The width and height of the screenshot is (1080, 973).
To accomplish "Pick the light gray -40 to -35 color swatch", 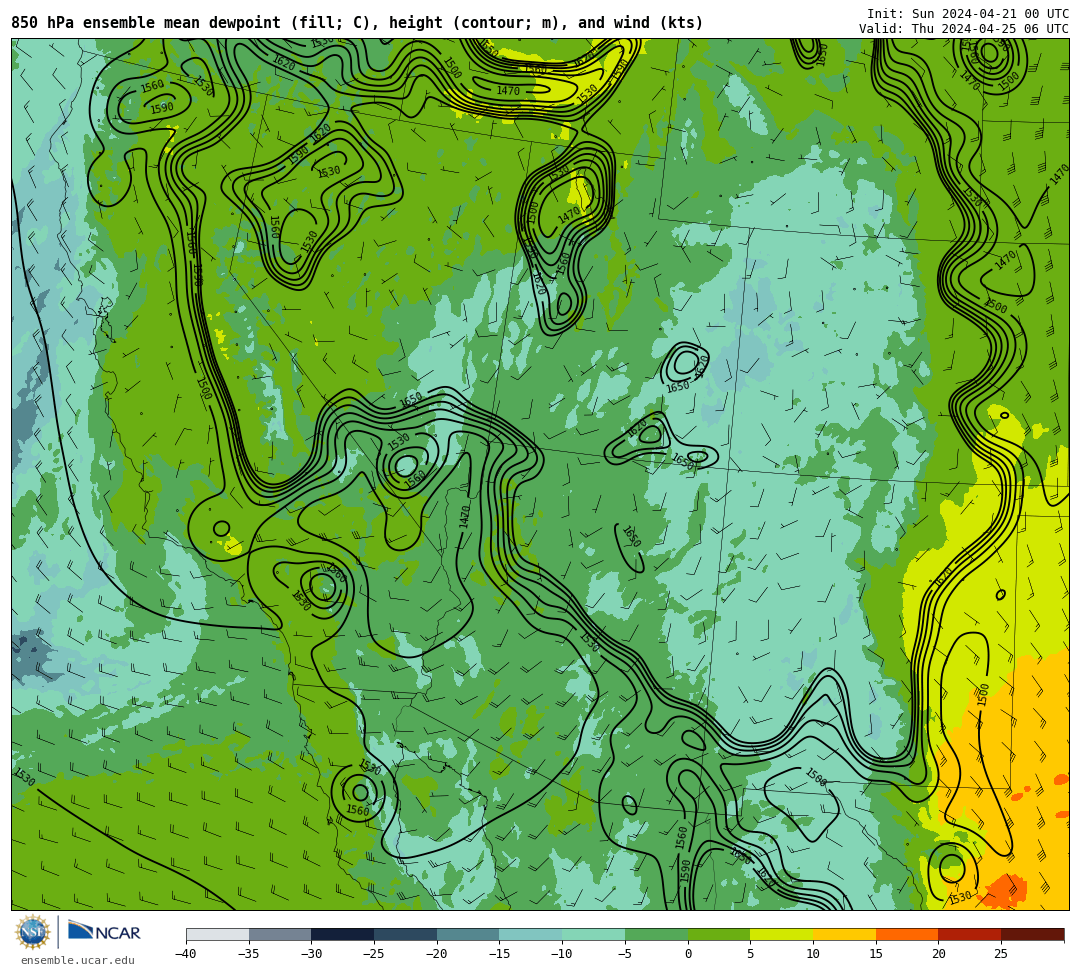I will pos(218,934).
